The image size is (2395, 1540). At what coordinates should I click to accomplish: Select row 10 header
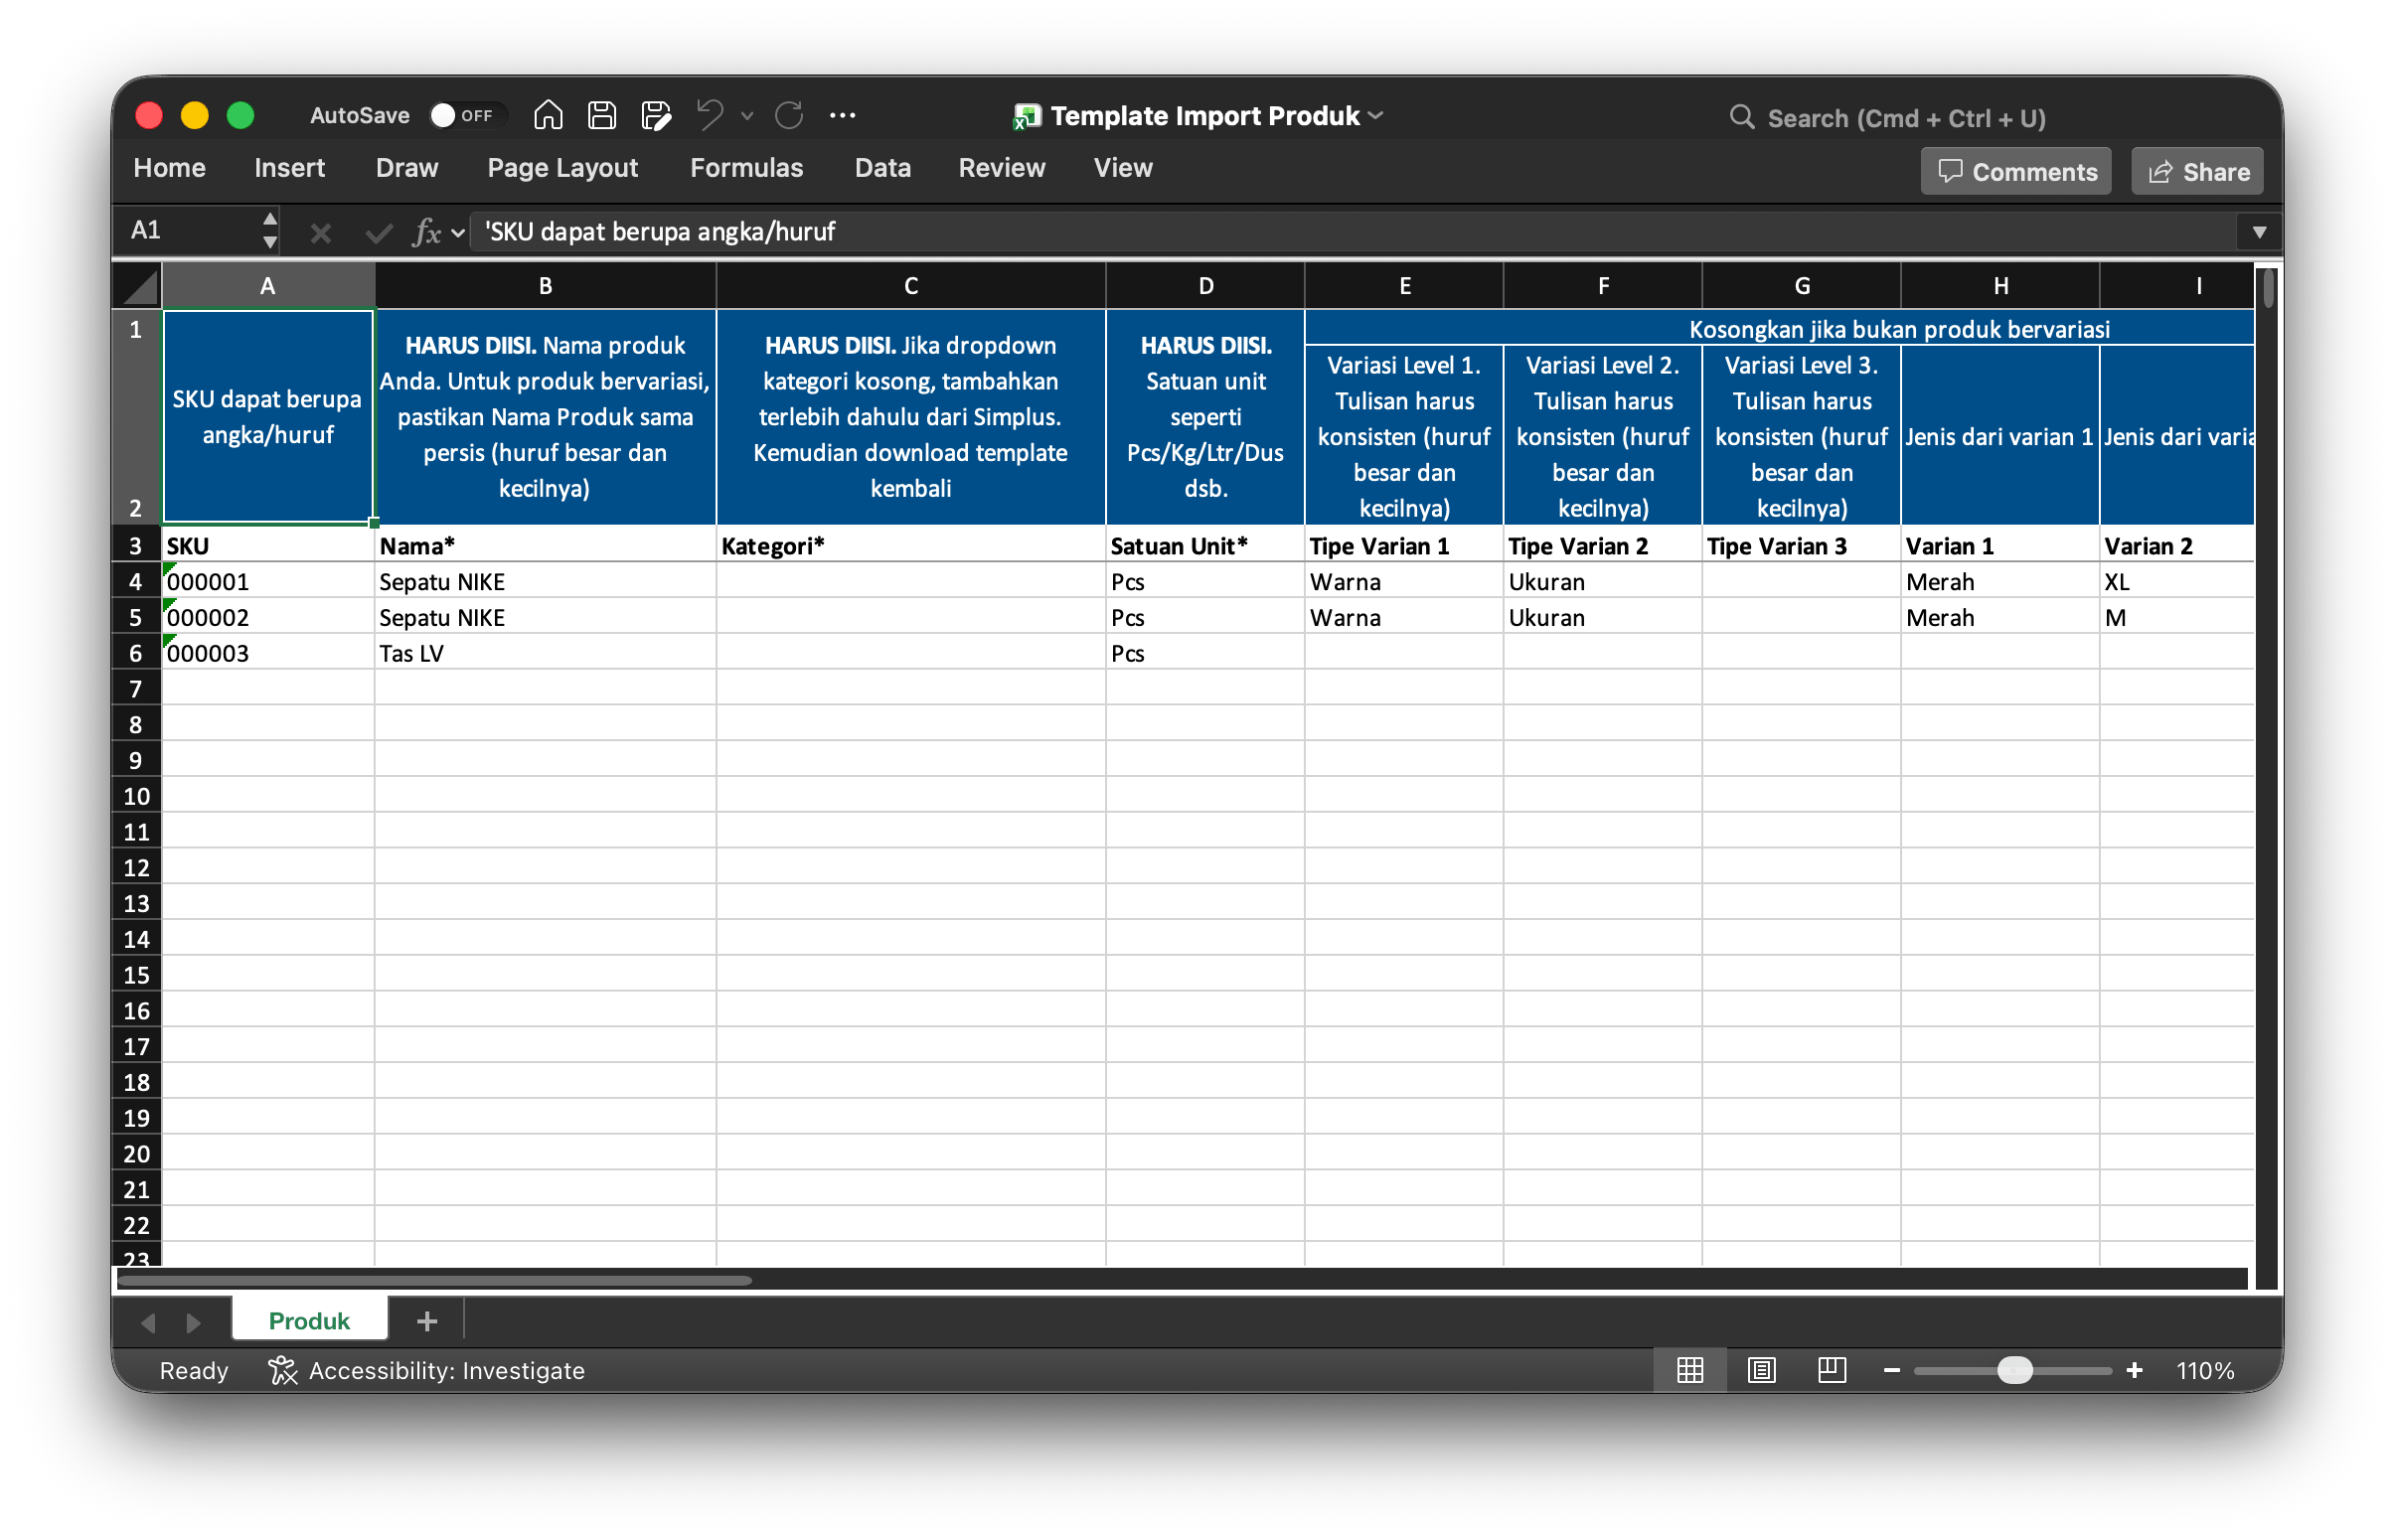[x=136, y=797]
